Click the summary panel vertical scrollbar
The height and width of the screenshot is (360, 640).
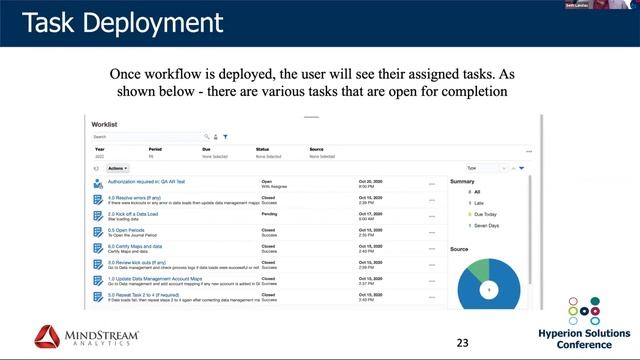(530, 230)
